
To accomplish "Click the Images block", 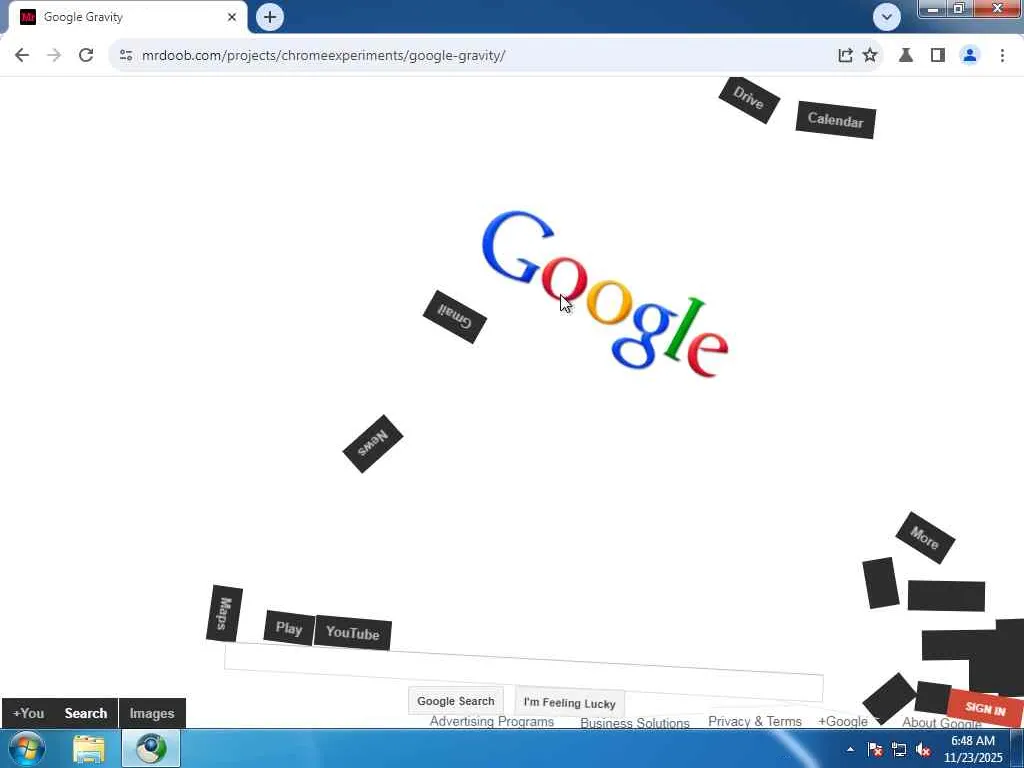I will (x=152, y=713).
